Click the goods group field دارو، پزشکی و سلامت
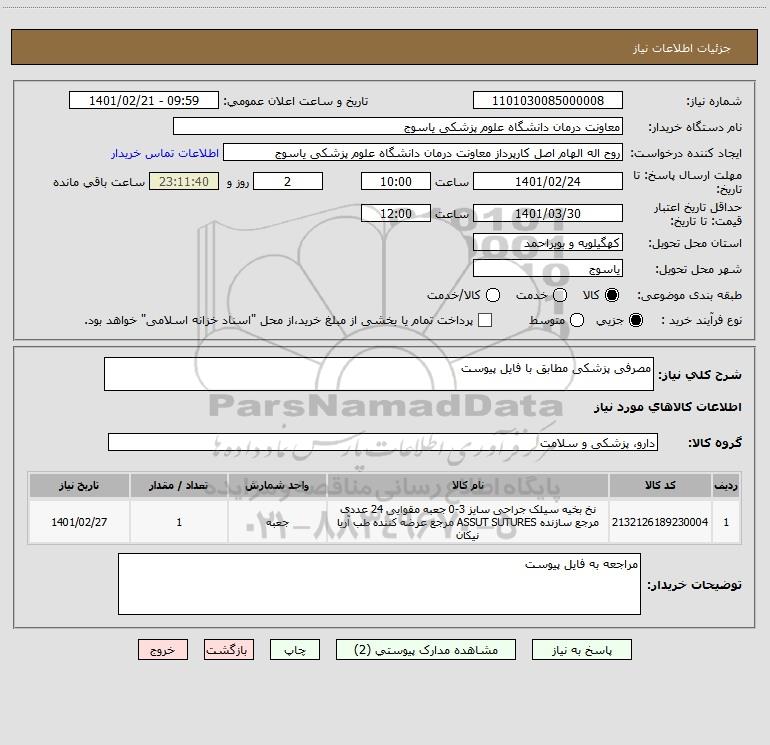770x745 pixels. (x=383, y=442)
